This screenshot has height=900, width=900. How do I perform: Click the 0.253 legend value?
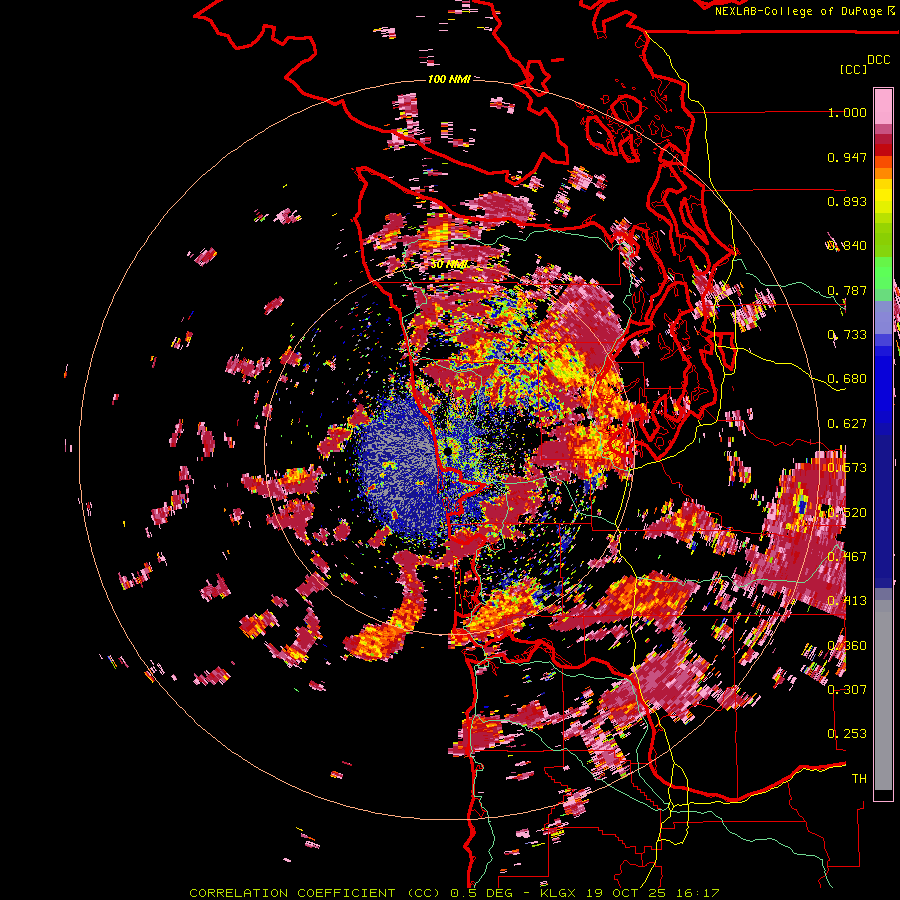(x=847, y=734)
